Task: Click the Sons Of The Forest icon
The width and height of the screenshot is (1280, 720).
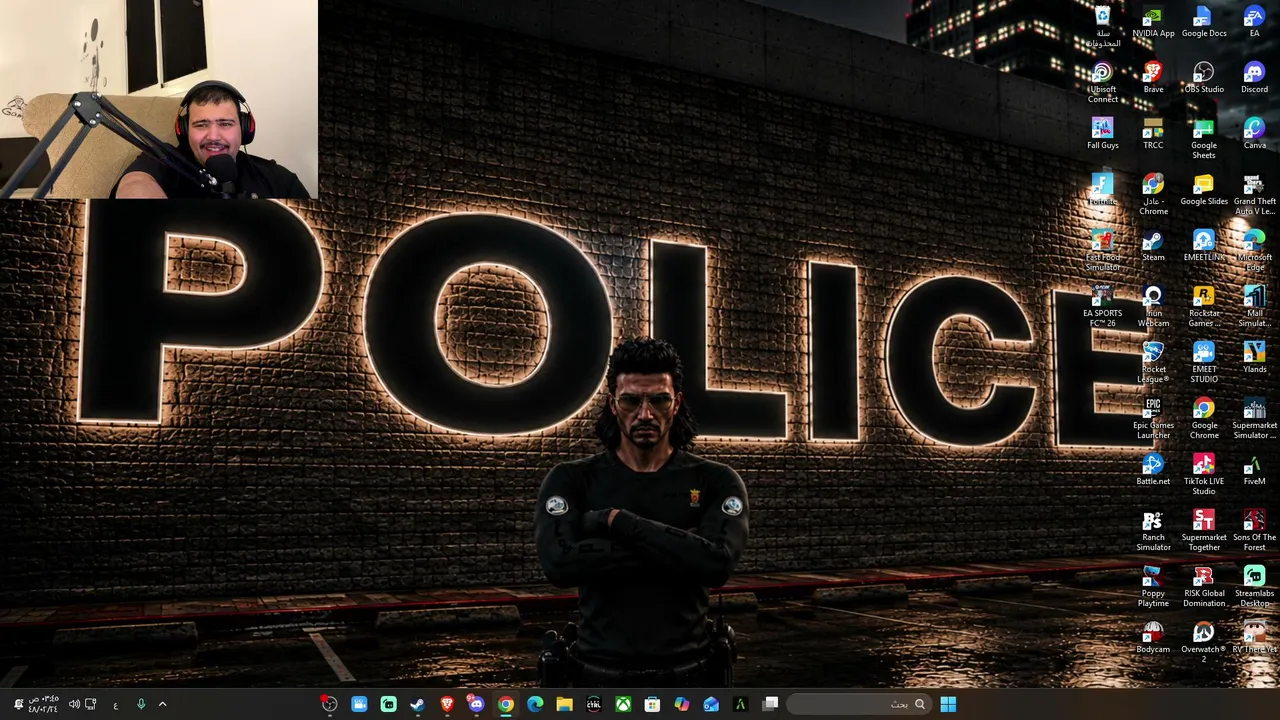Action: point(1254,531)
